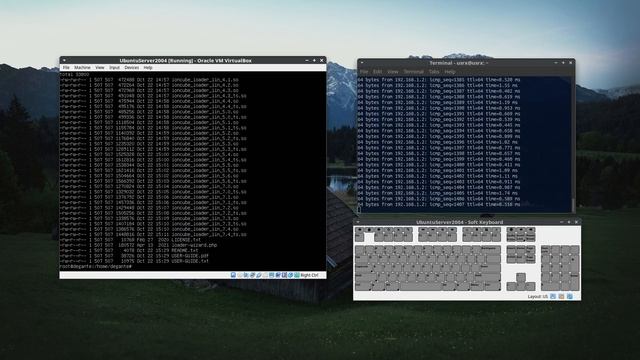Screen dimensions: 640x360
Task: Click the keyboard capture indicator beside Right Ctrl
Action: [x=297, y=275]
